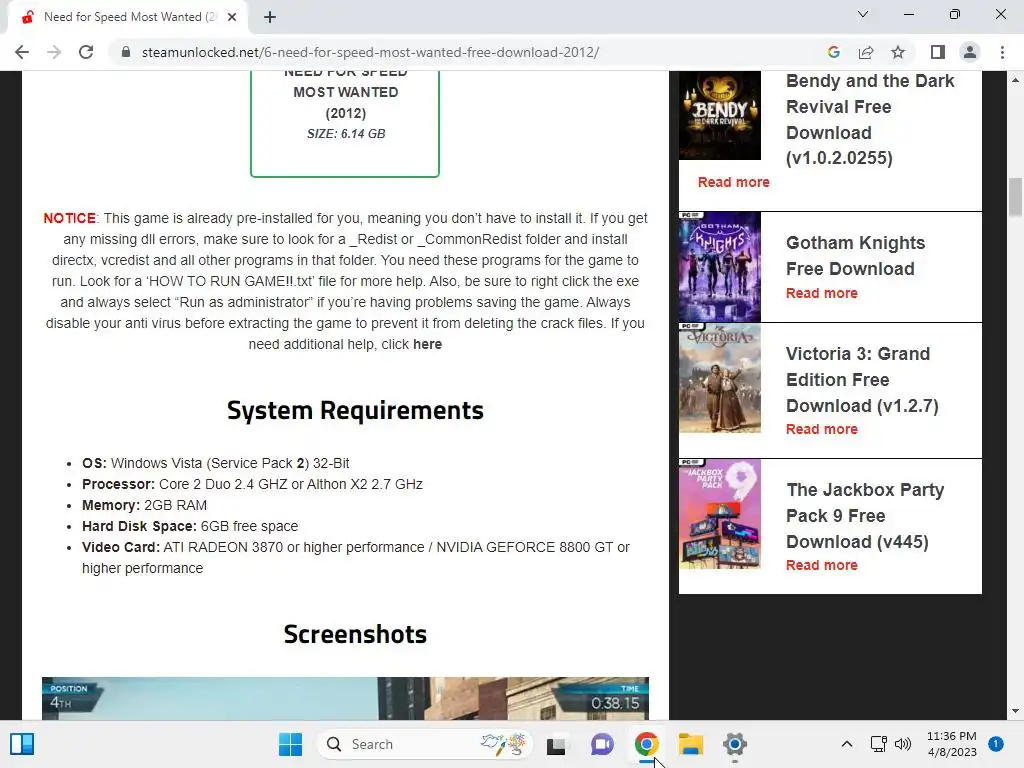The image size is (1024, 768).
Task: Click the Processor requirement line
Action: tap(252, 485)
